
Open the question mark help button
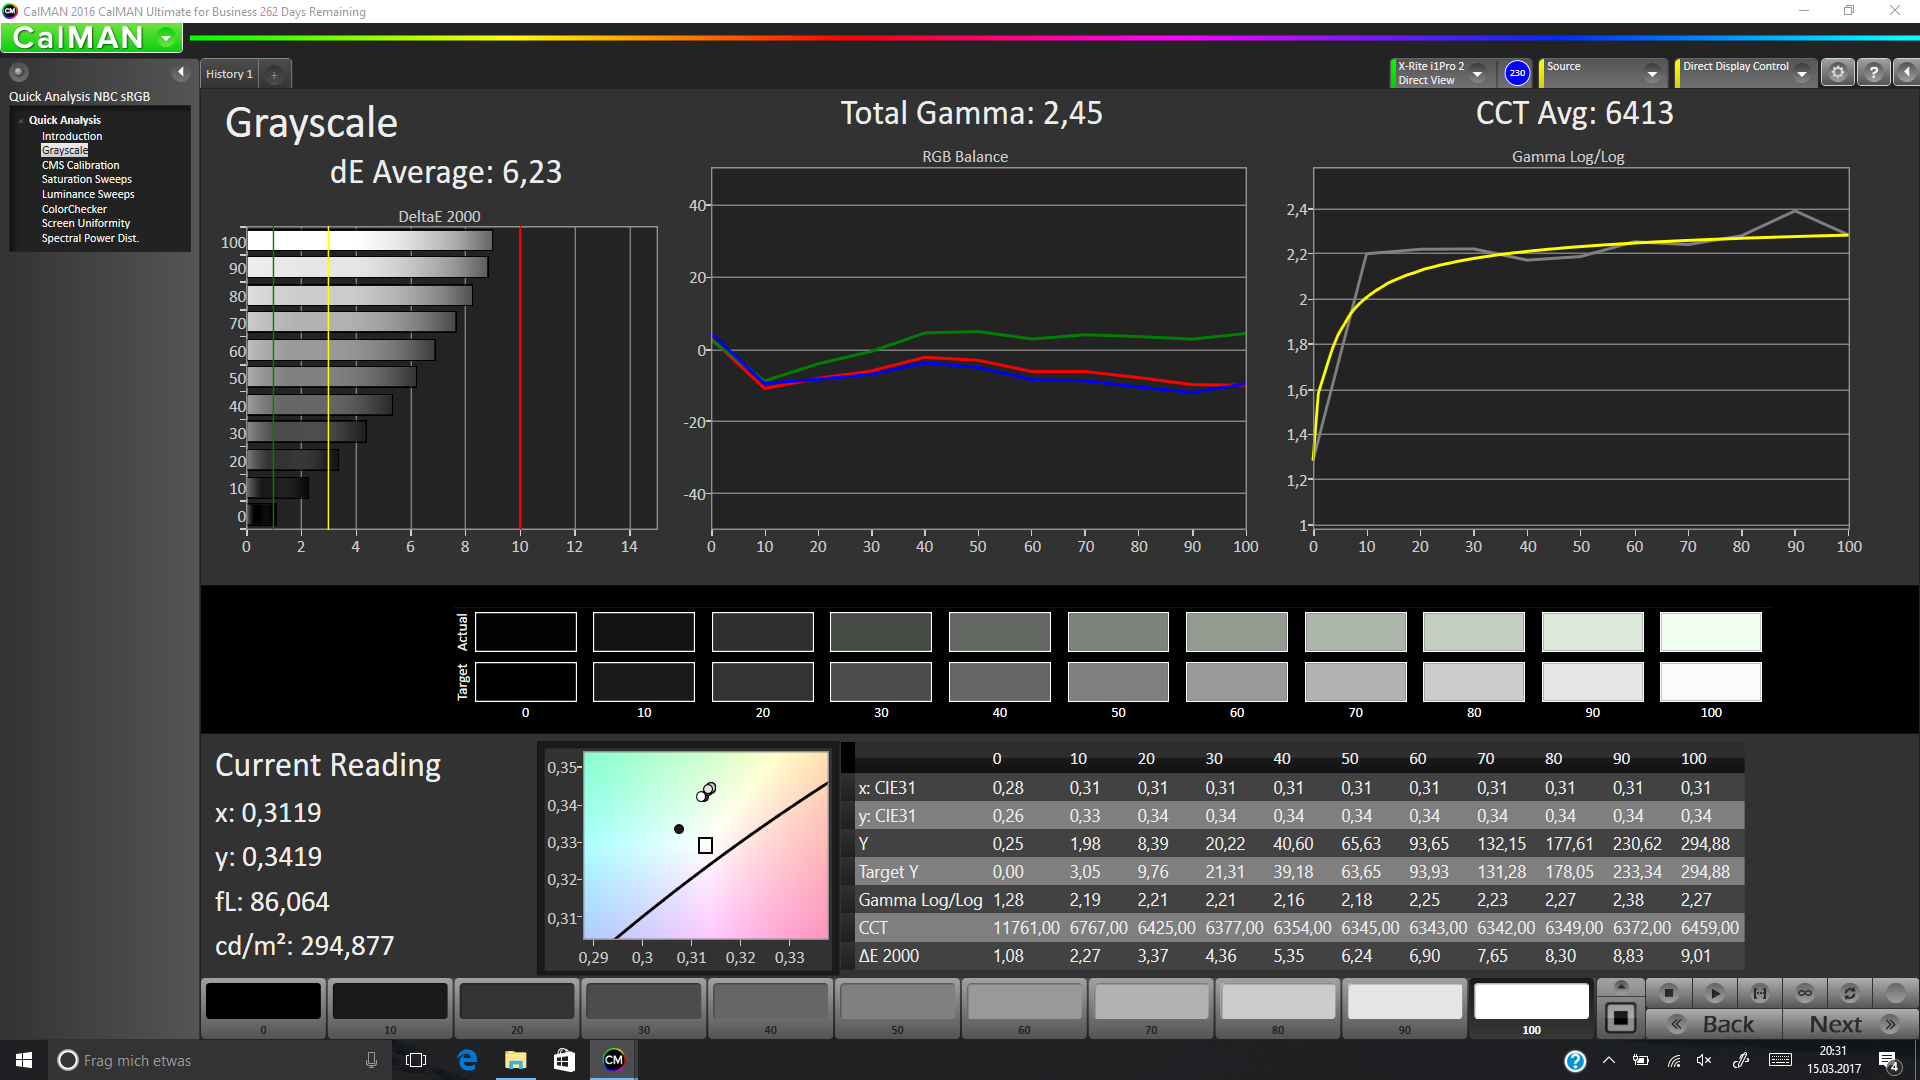[x=1873, y=73]
